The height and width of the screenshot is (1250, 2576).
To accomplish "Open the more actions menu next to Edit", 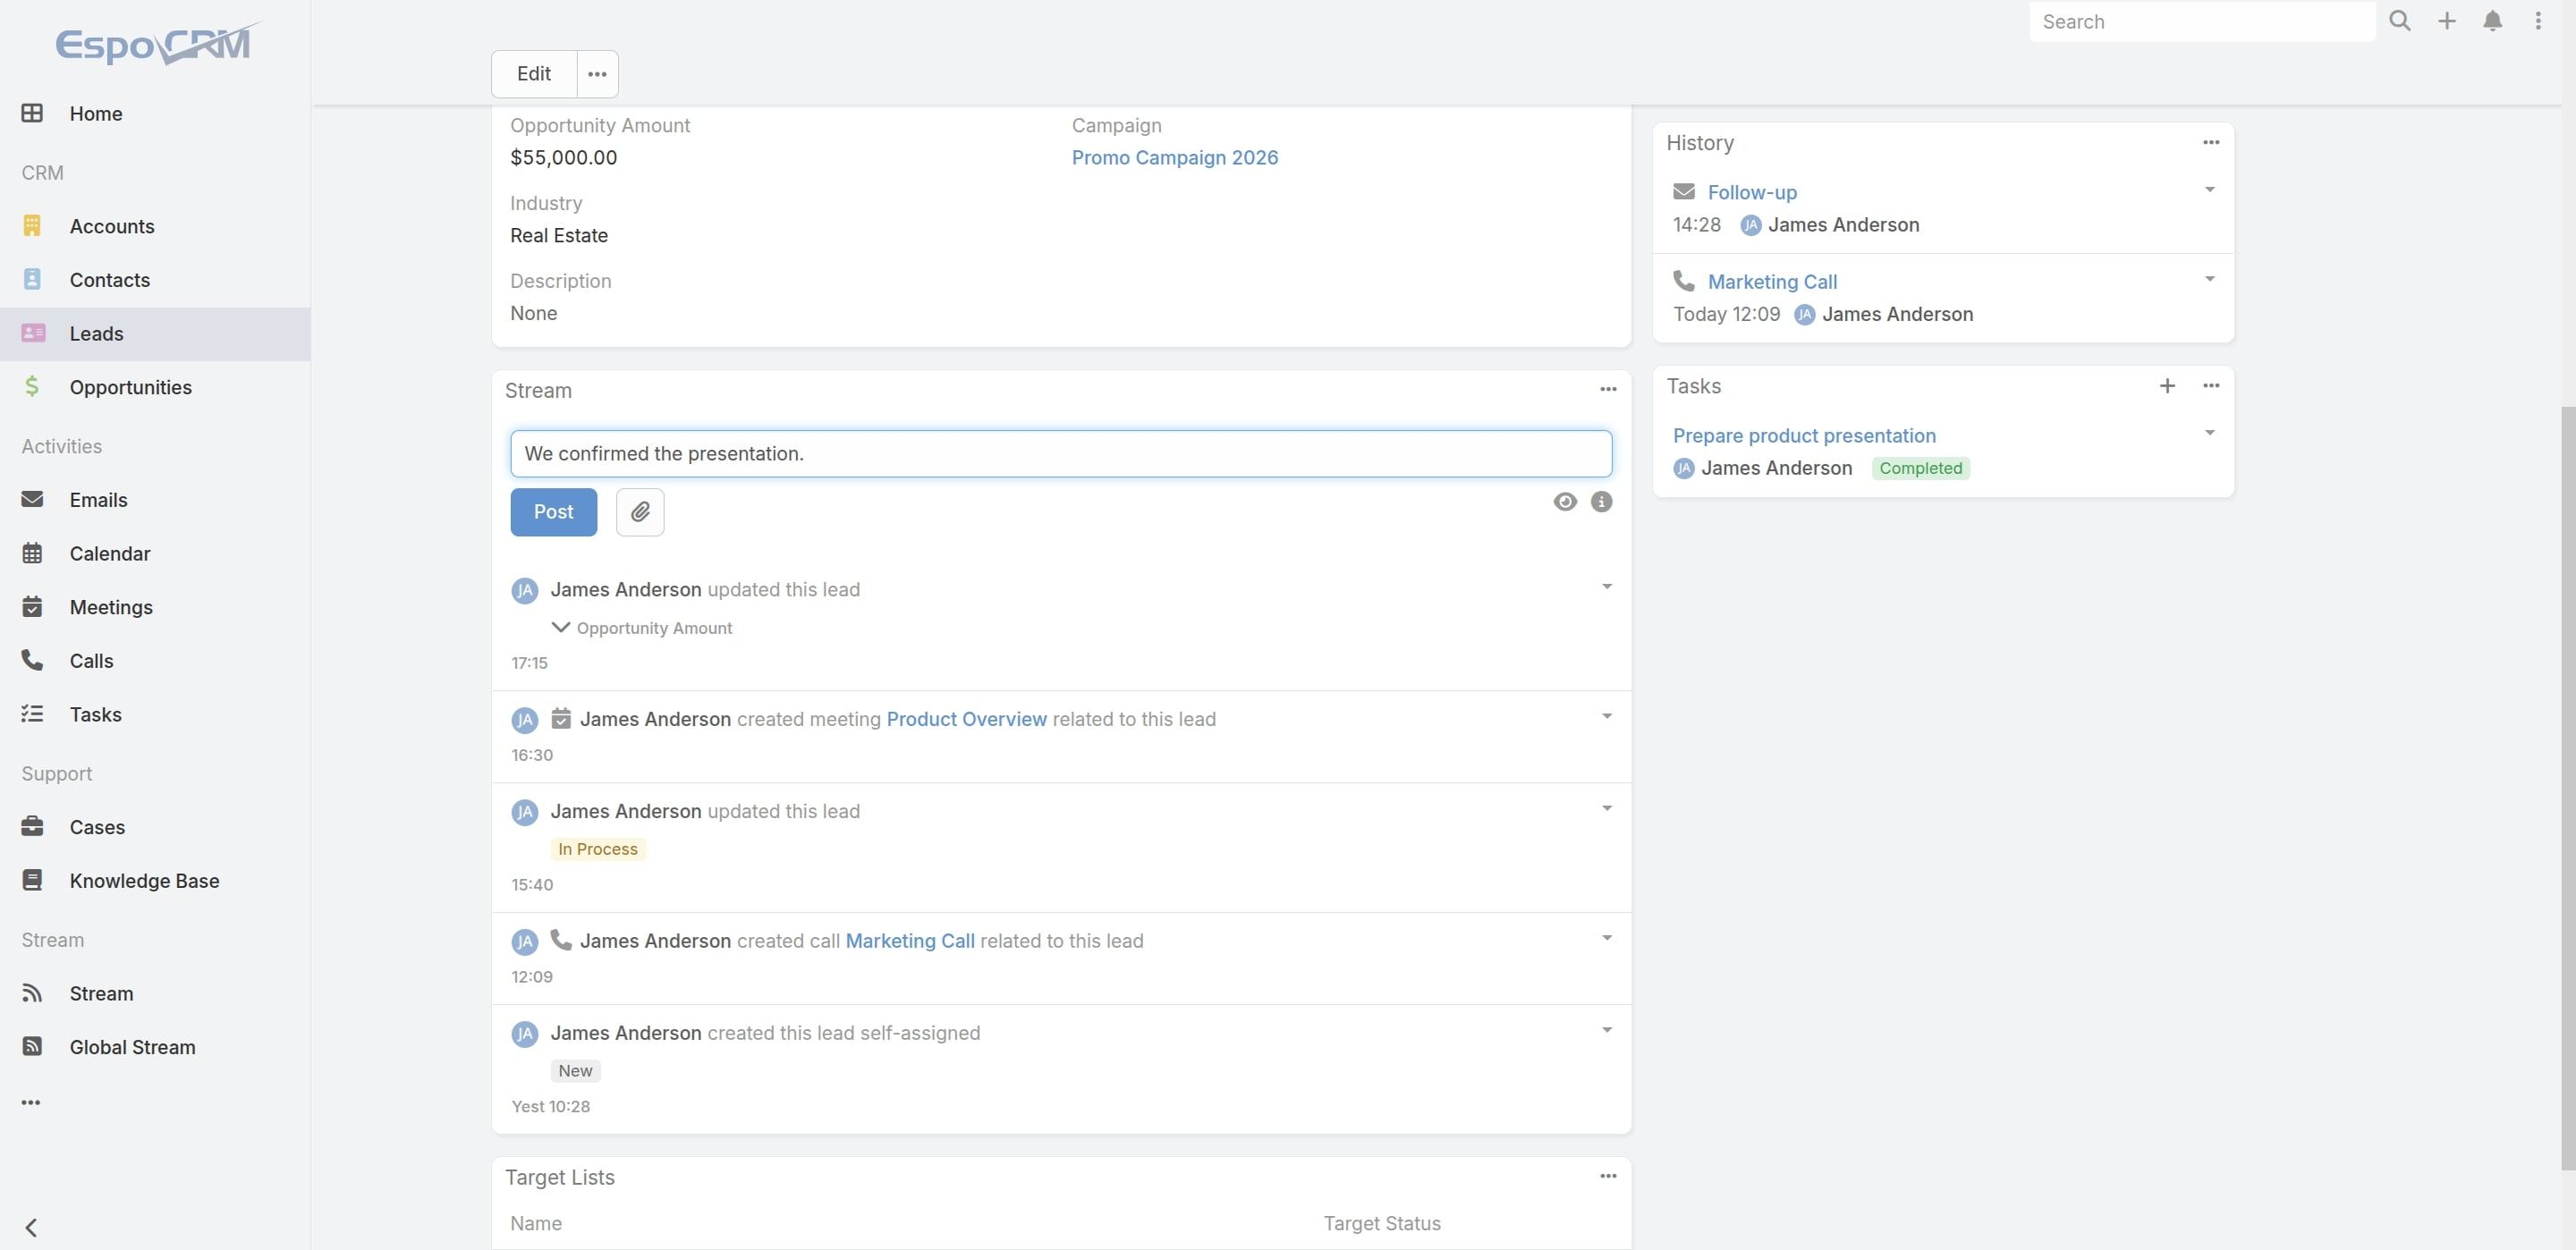I will click(x=597, y=74).
